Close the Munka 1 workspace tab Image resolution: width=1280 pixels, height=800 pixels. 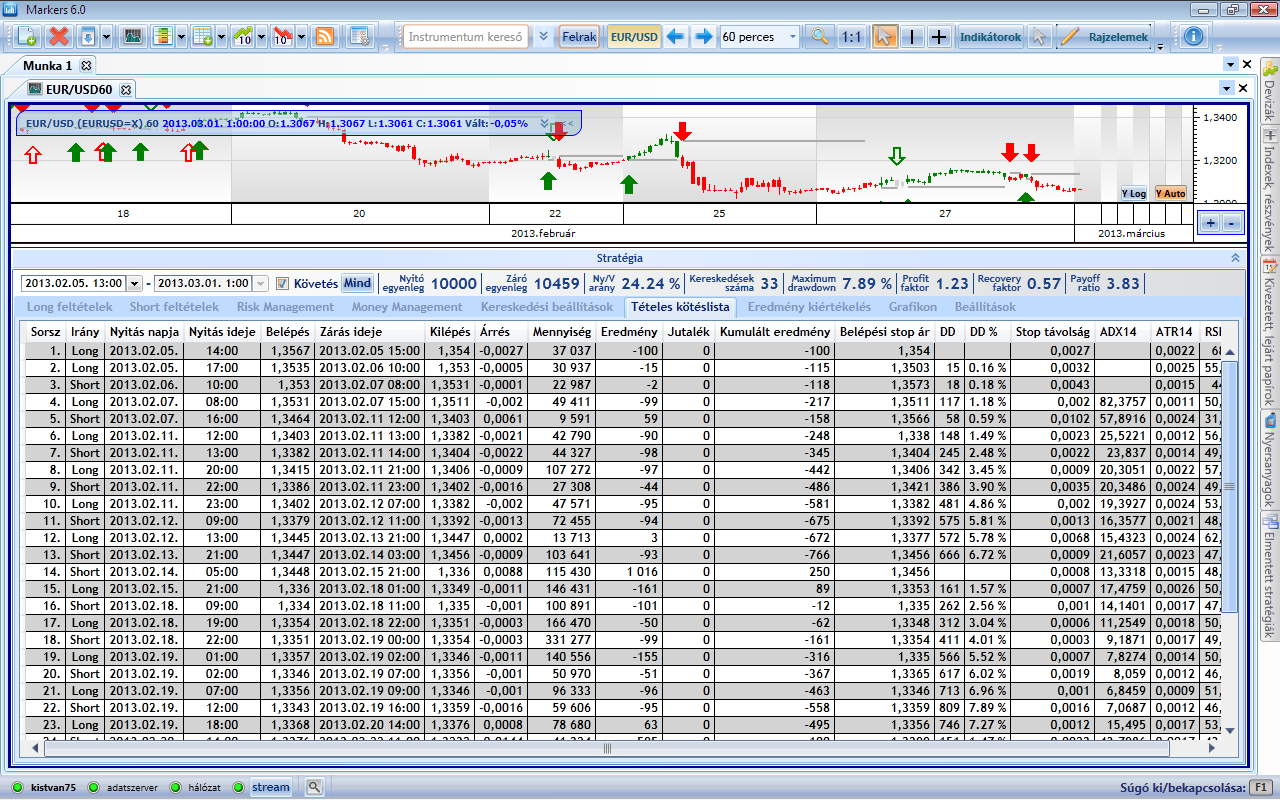[86, 65]
